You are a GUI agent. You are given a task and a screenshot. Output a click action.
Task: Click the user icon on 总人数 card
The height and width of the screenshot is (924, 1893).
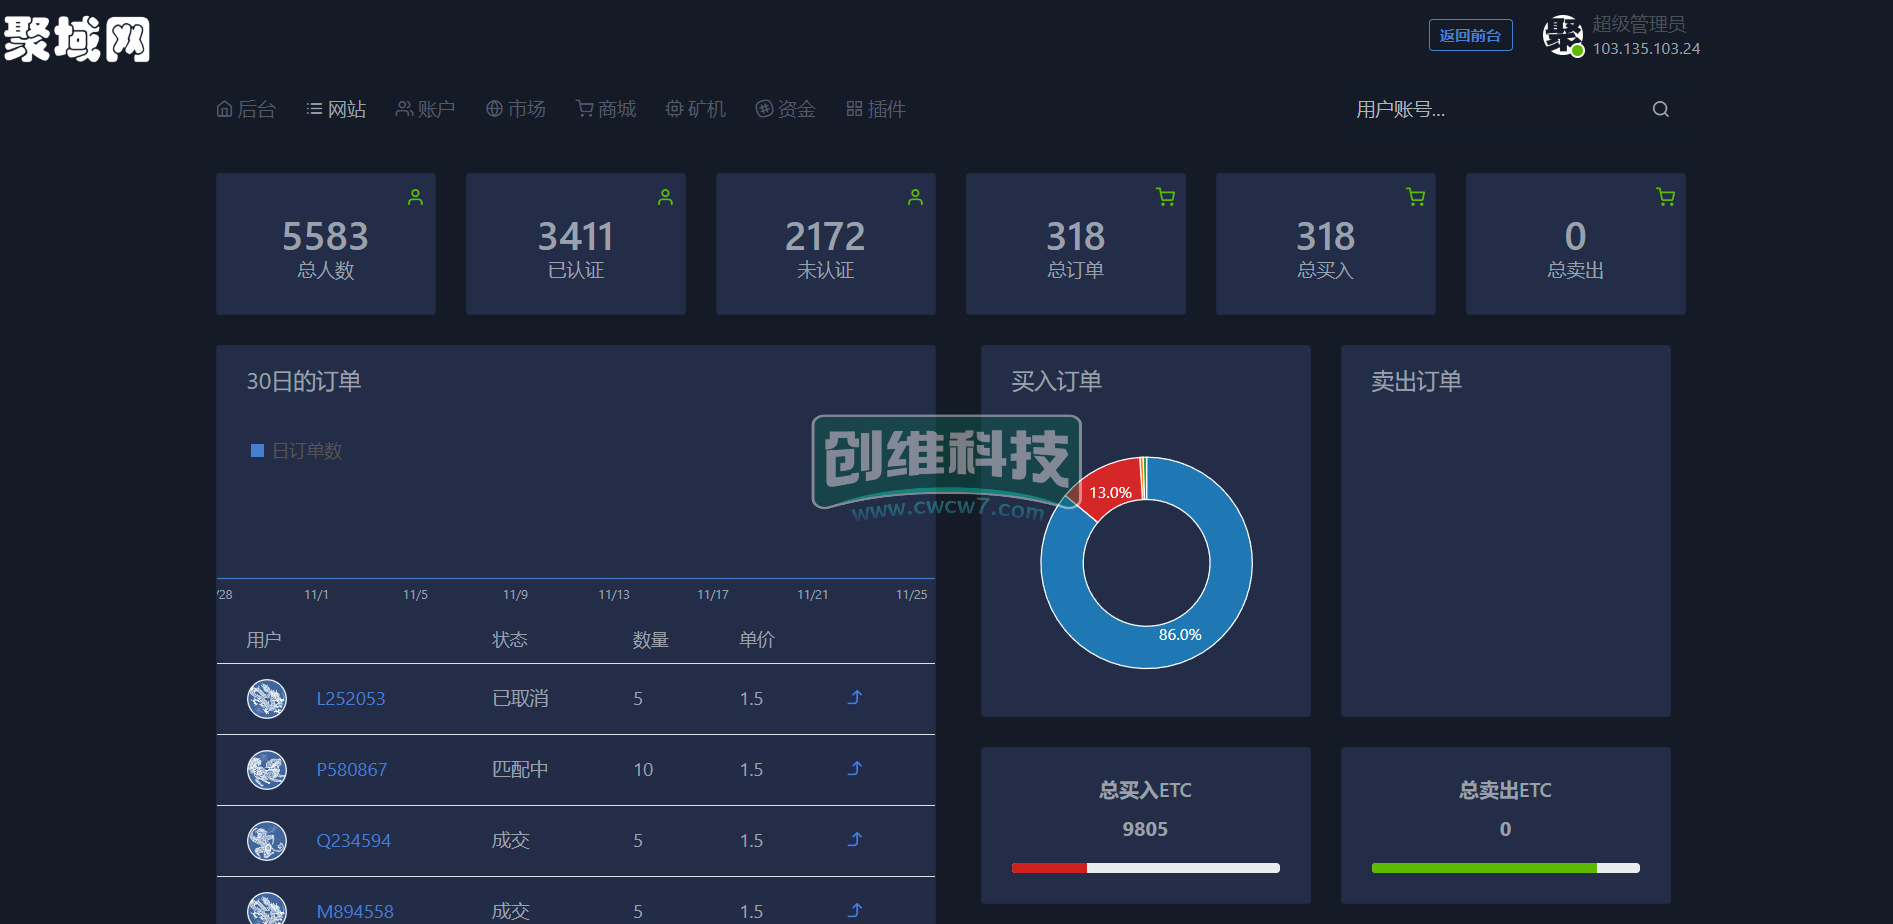(x=415, y=198)
